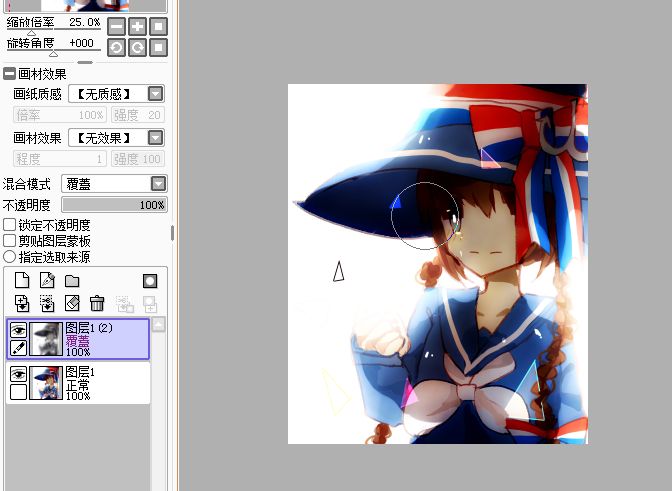
Task: Reset zoom with the square button
Action: coord(158,27)
